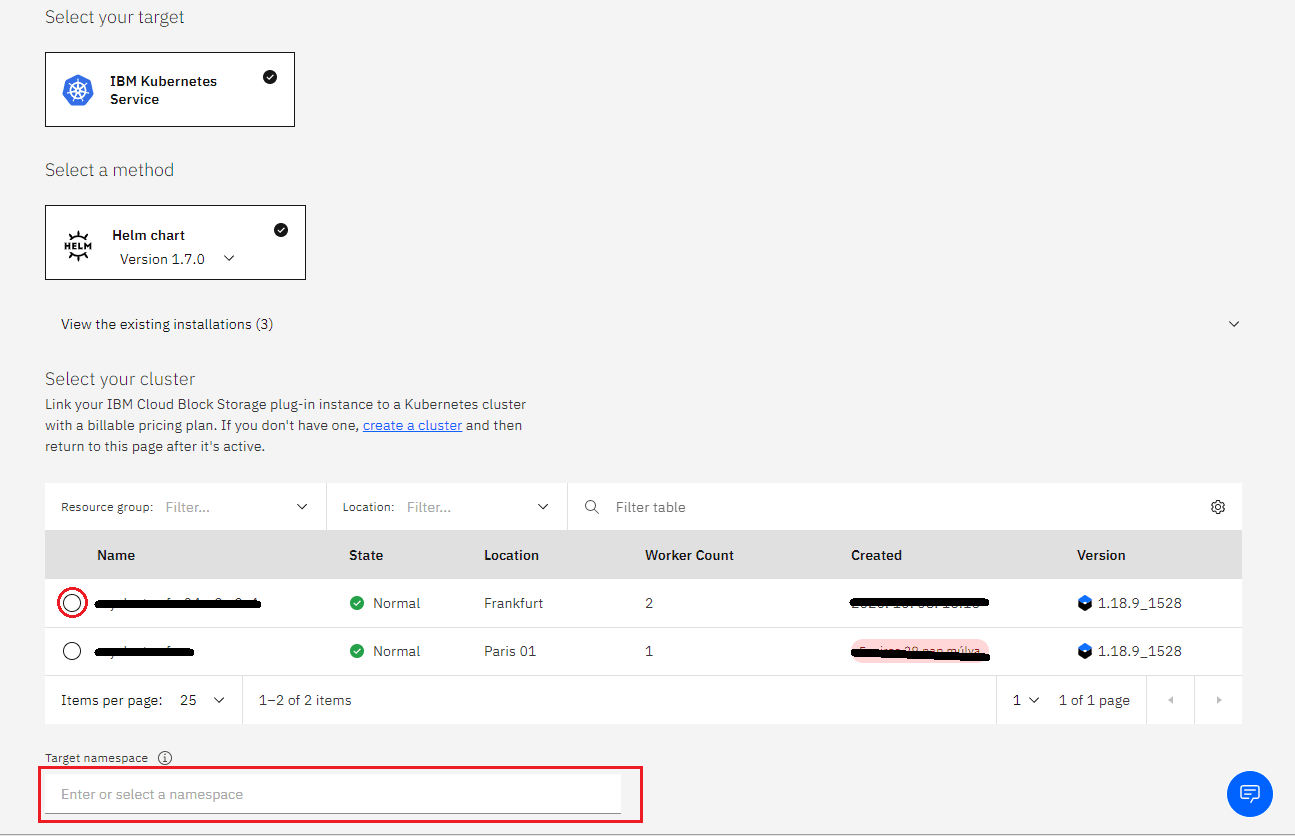Screen dimensions: 1295x836
Task: Follow the create a cluster link
Action: coord(412,425)
